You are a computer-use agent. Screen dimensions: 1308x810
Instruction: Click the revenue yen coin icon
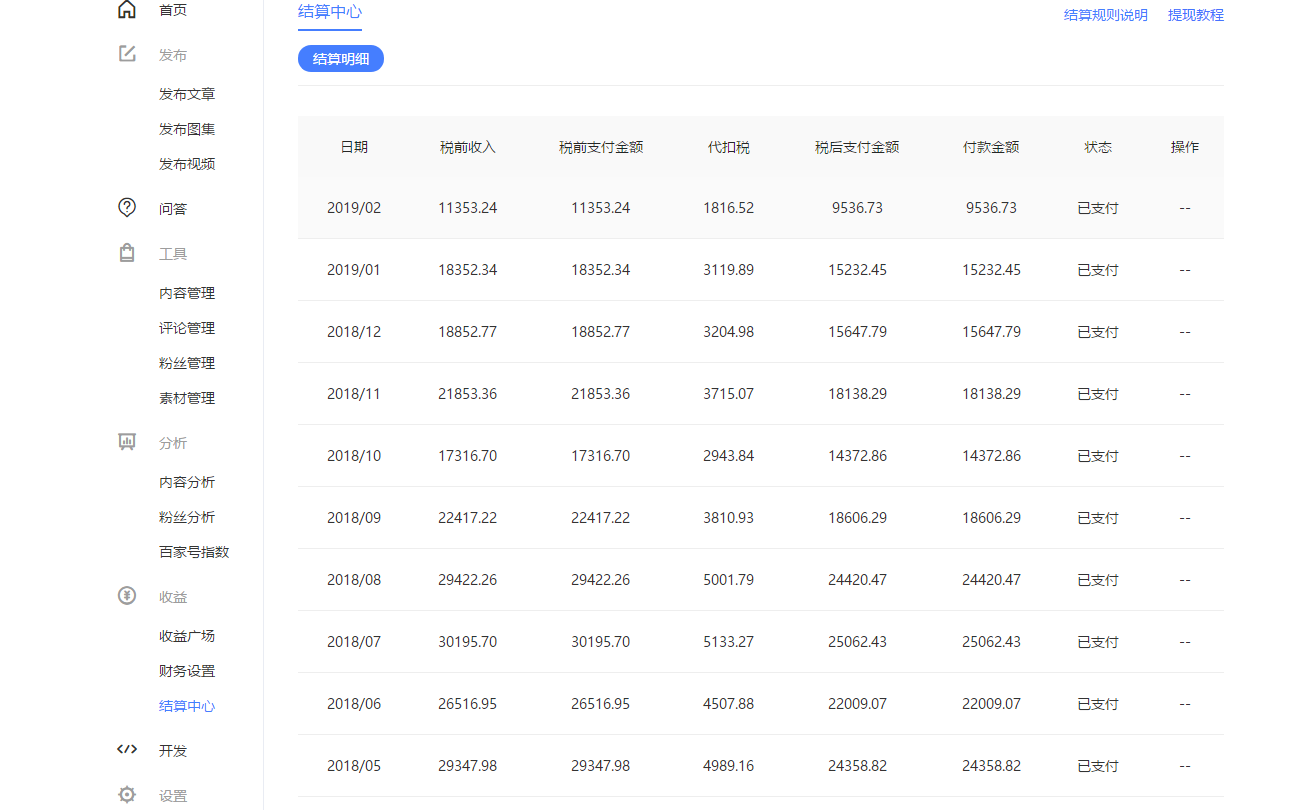point(127,596)
